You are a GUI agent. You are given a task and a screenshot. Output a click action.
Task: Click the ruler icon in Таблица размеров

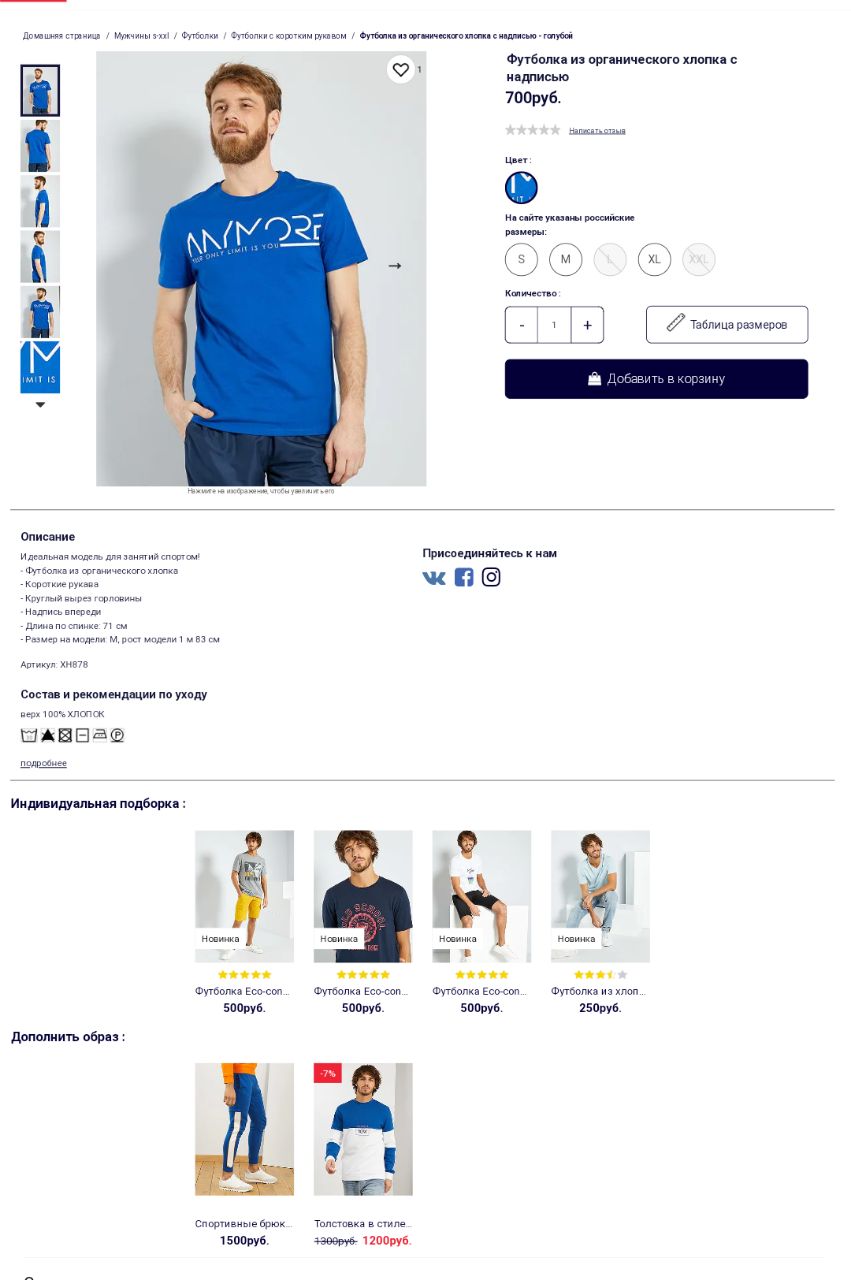tap(676, 323)
